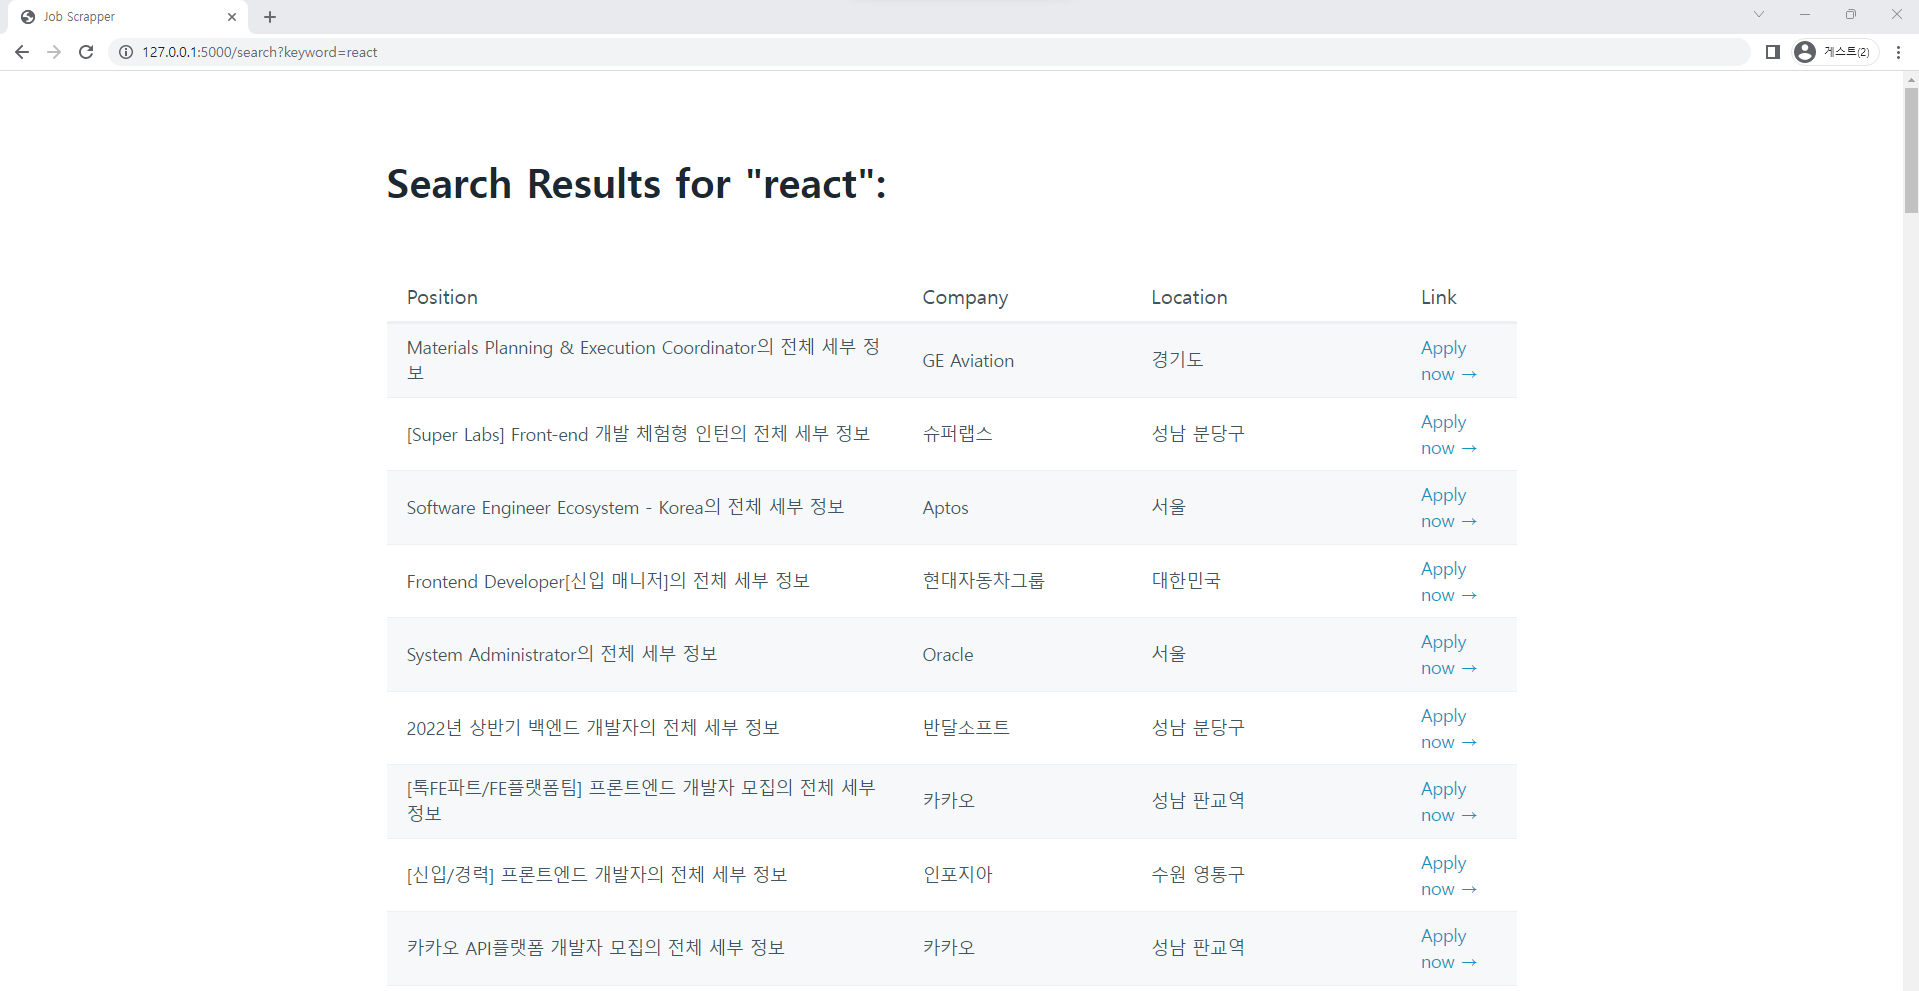Apply now for 반달소프트 backend developer
This screenshot has height=991, width=1919.
pos(1448,729)
